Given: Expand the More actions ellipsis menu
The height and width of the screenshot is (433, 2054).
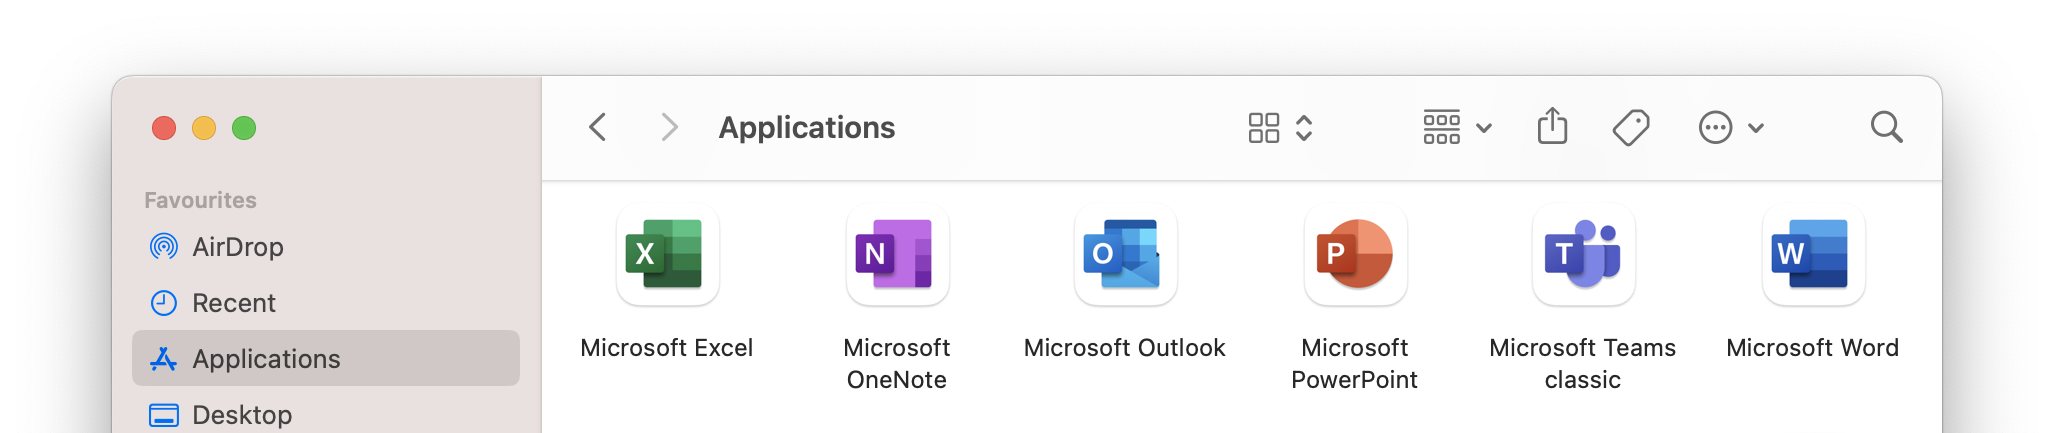Looking at the screenshot, I should tap(1730, 127).
